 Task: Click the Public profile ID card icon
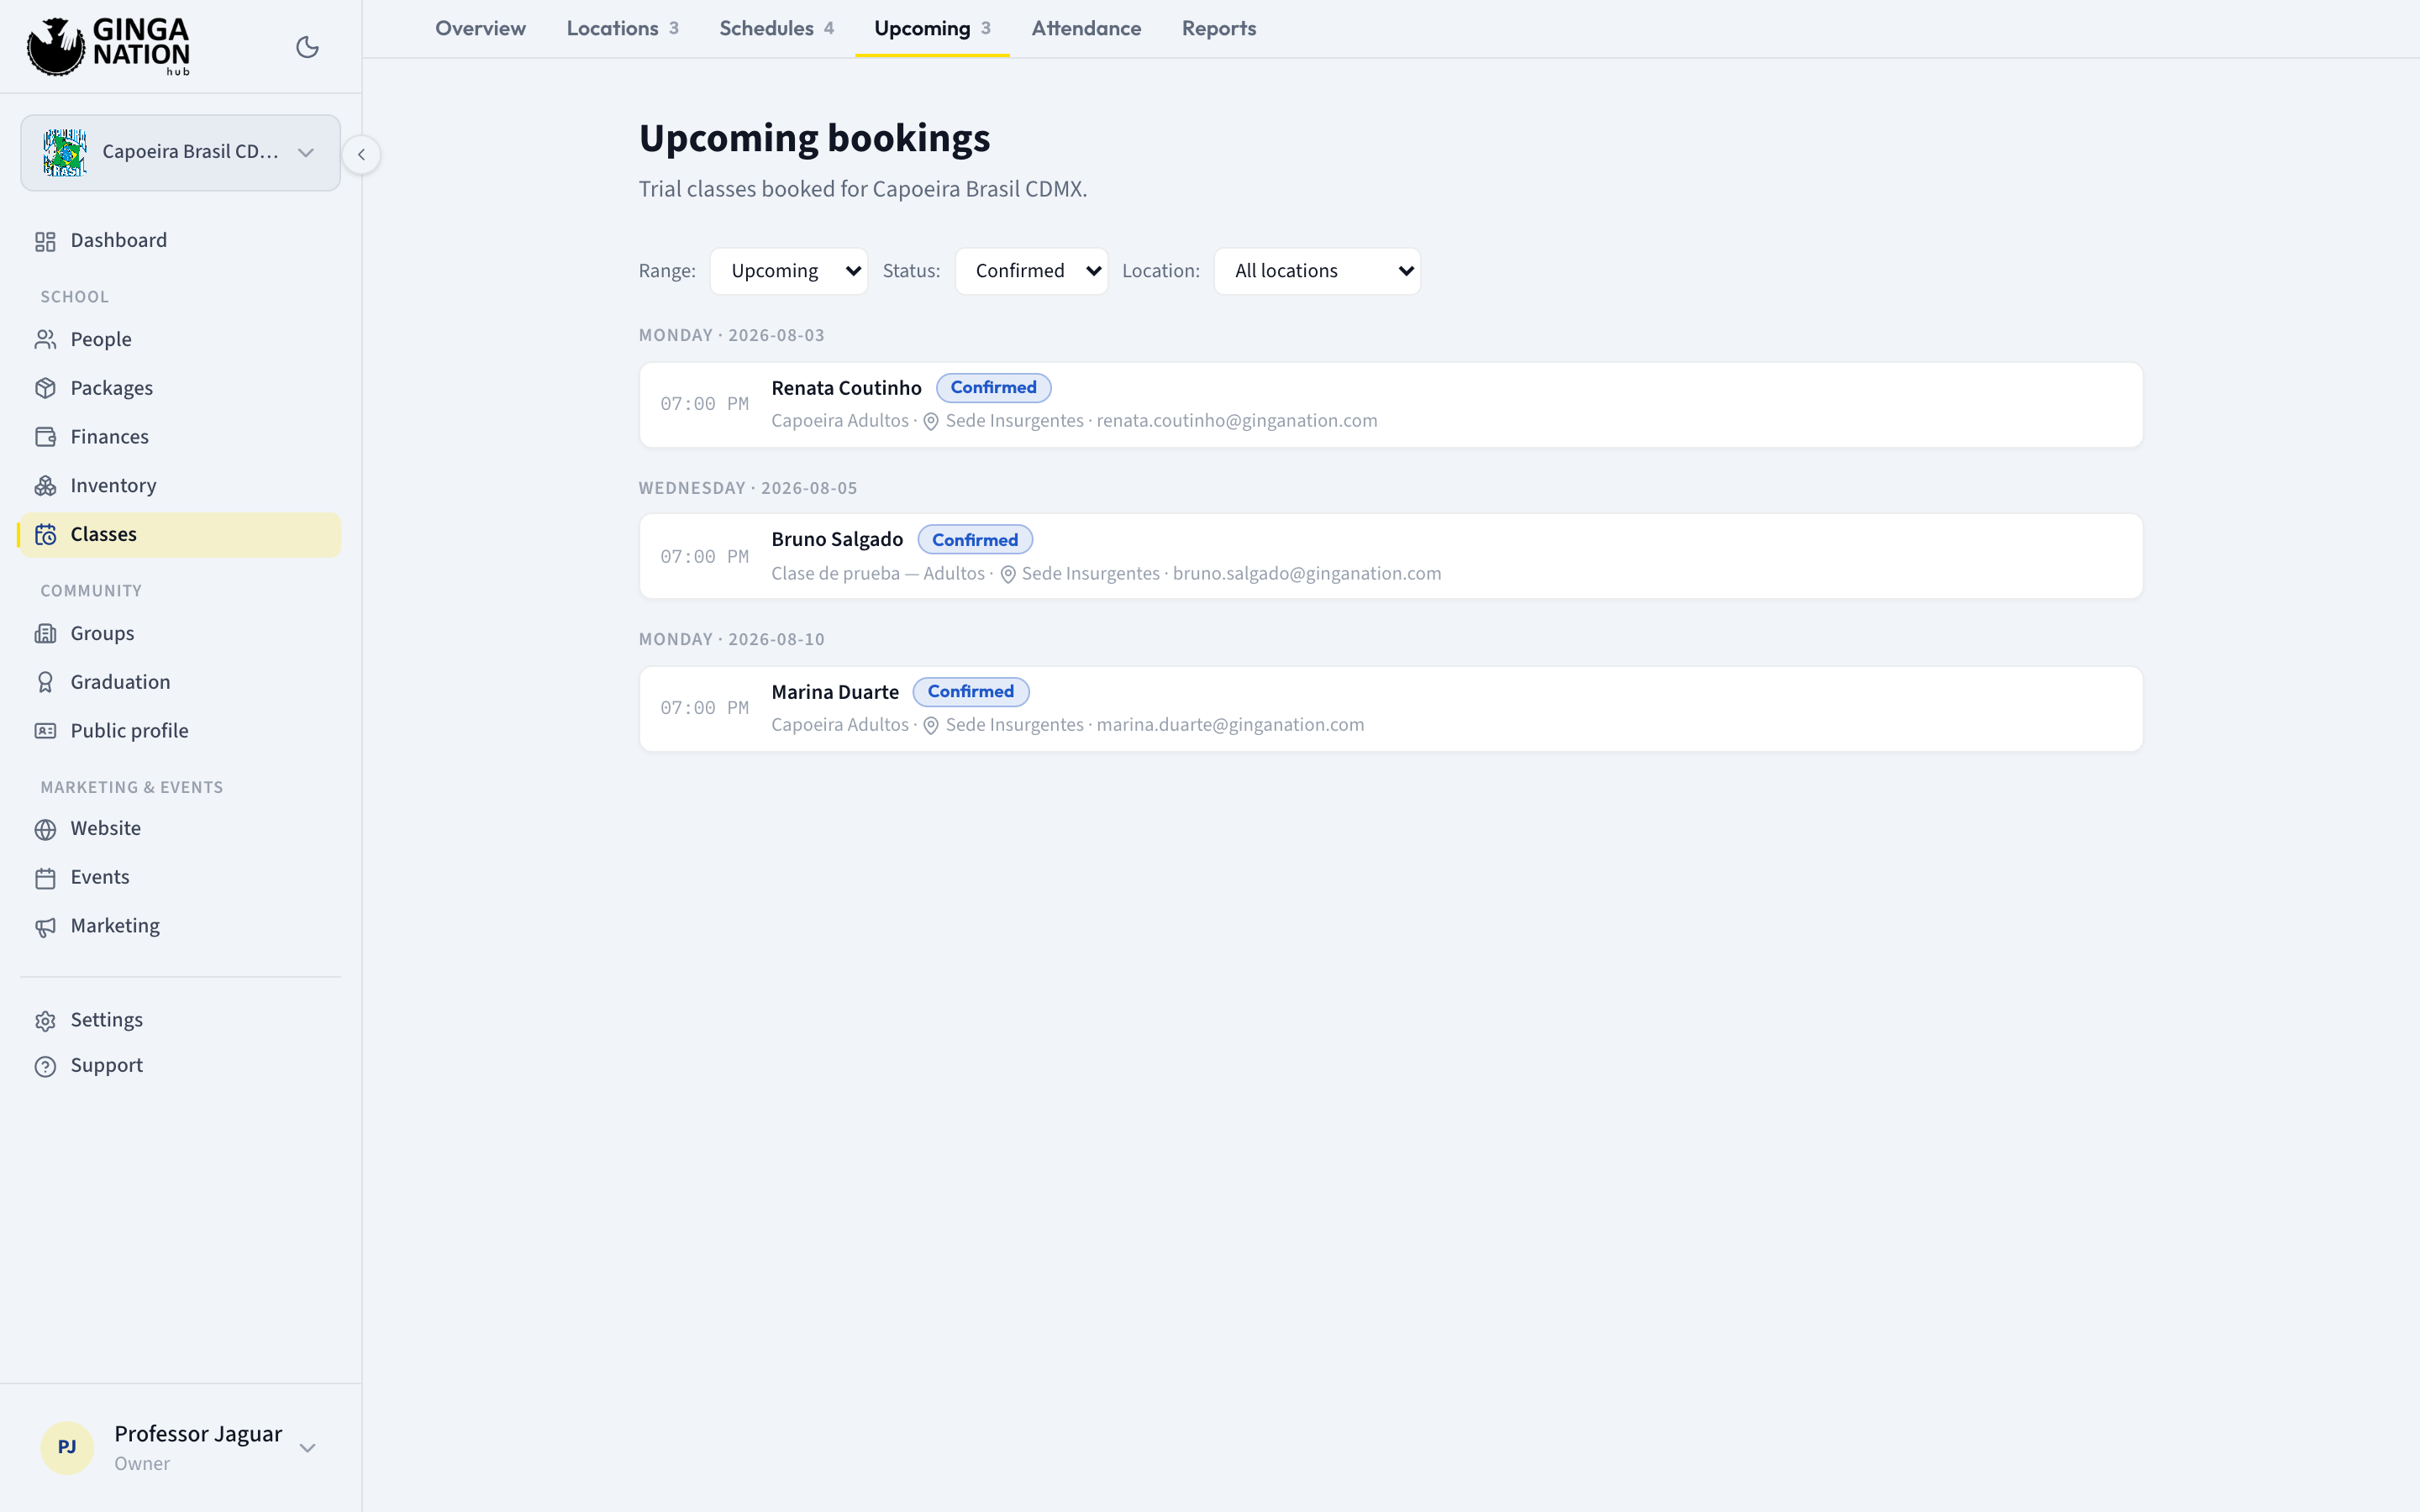(x=45, y=731)
